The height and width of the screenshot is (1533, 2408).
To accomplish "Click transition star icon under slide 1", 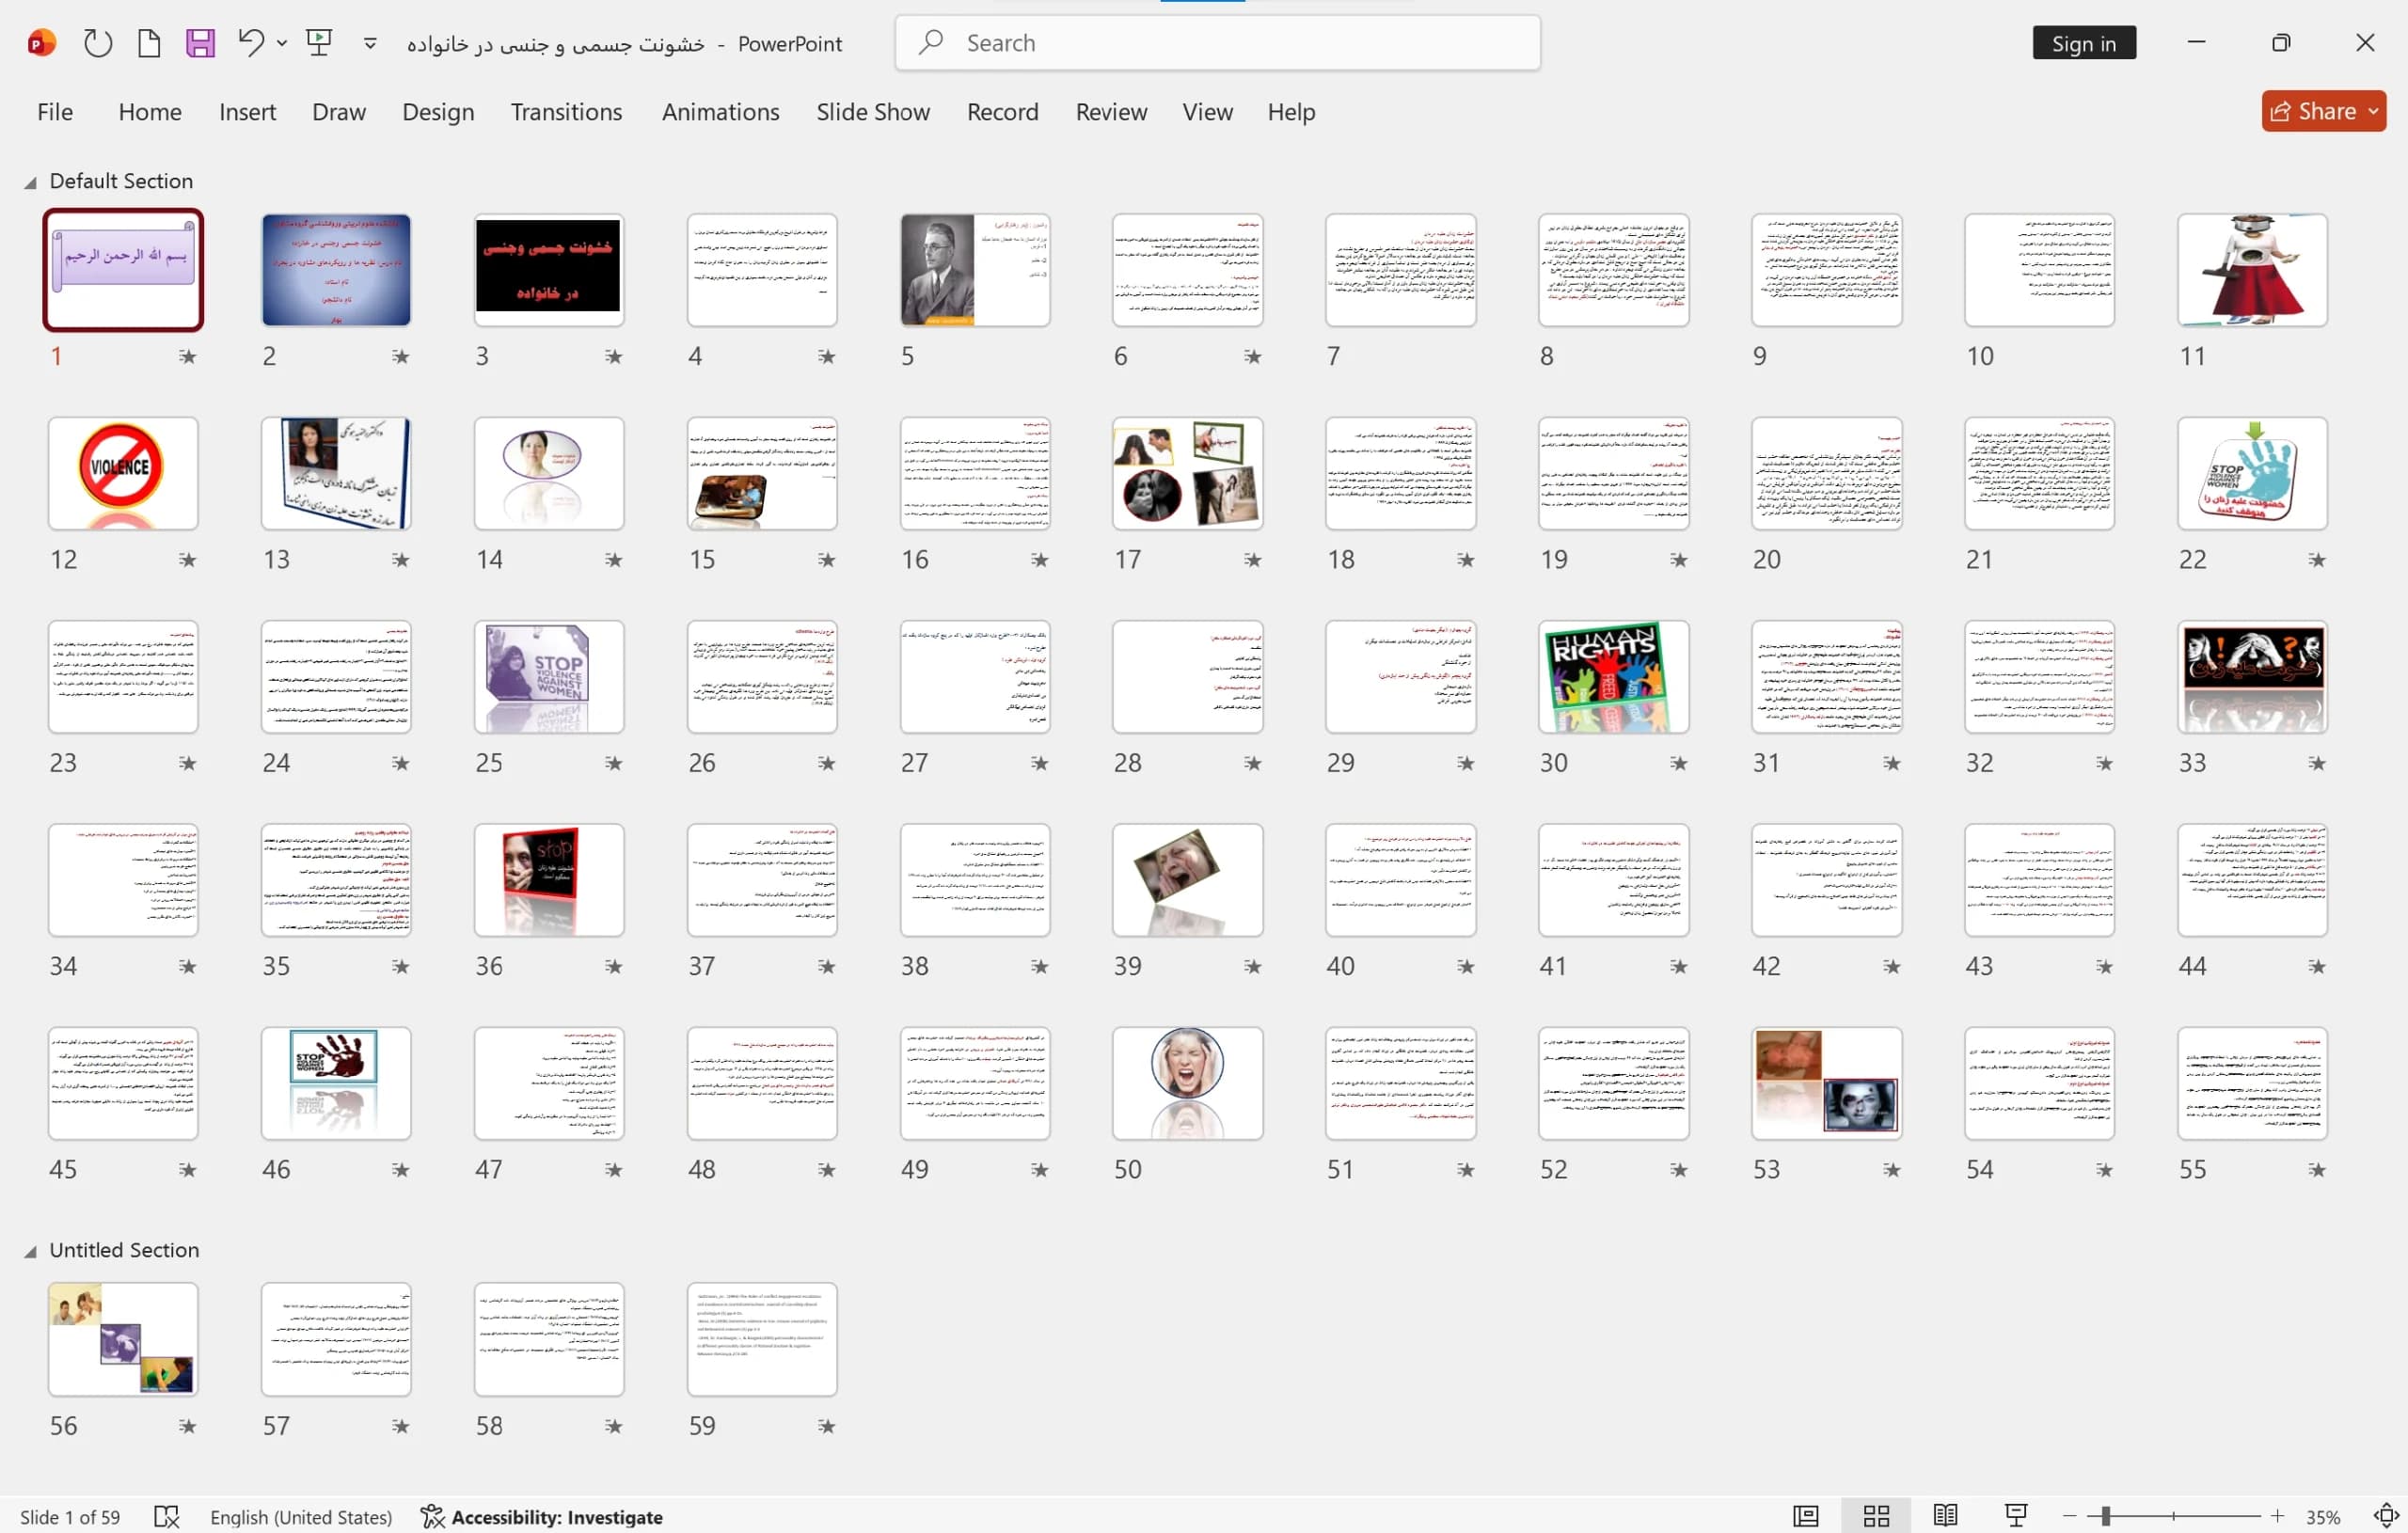I will pyautogui.click(x=187, y=356).
